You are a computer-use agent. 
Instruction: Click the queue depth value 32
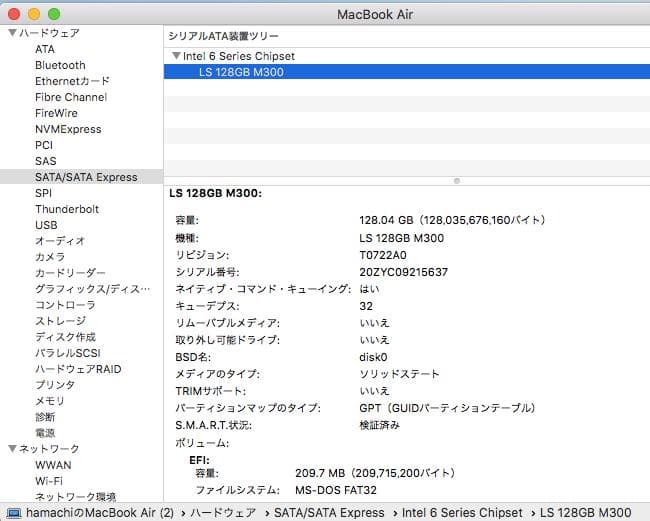click(366, 306)
